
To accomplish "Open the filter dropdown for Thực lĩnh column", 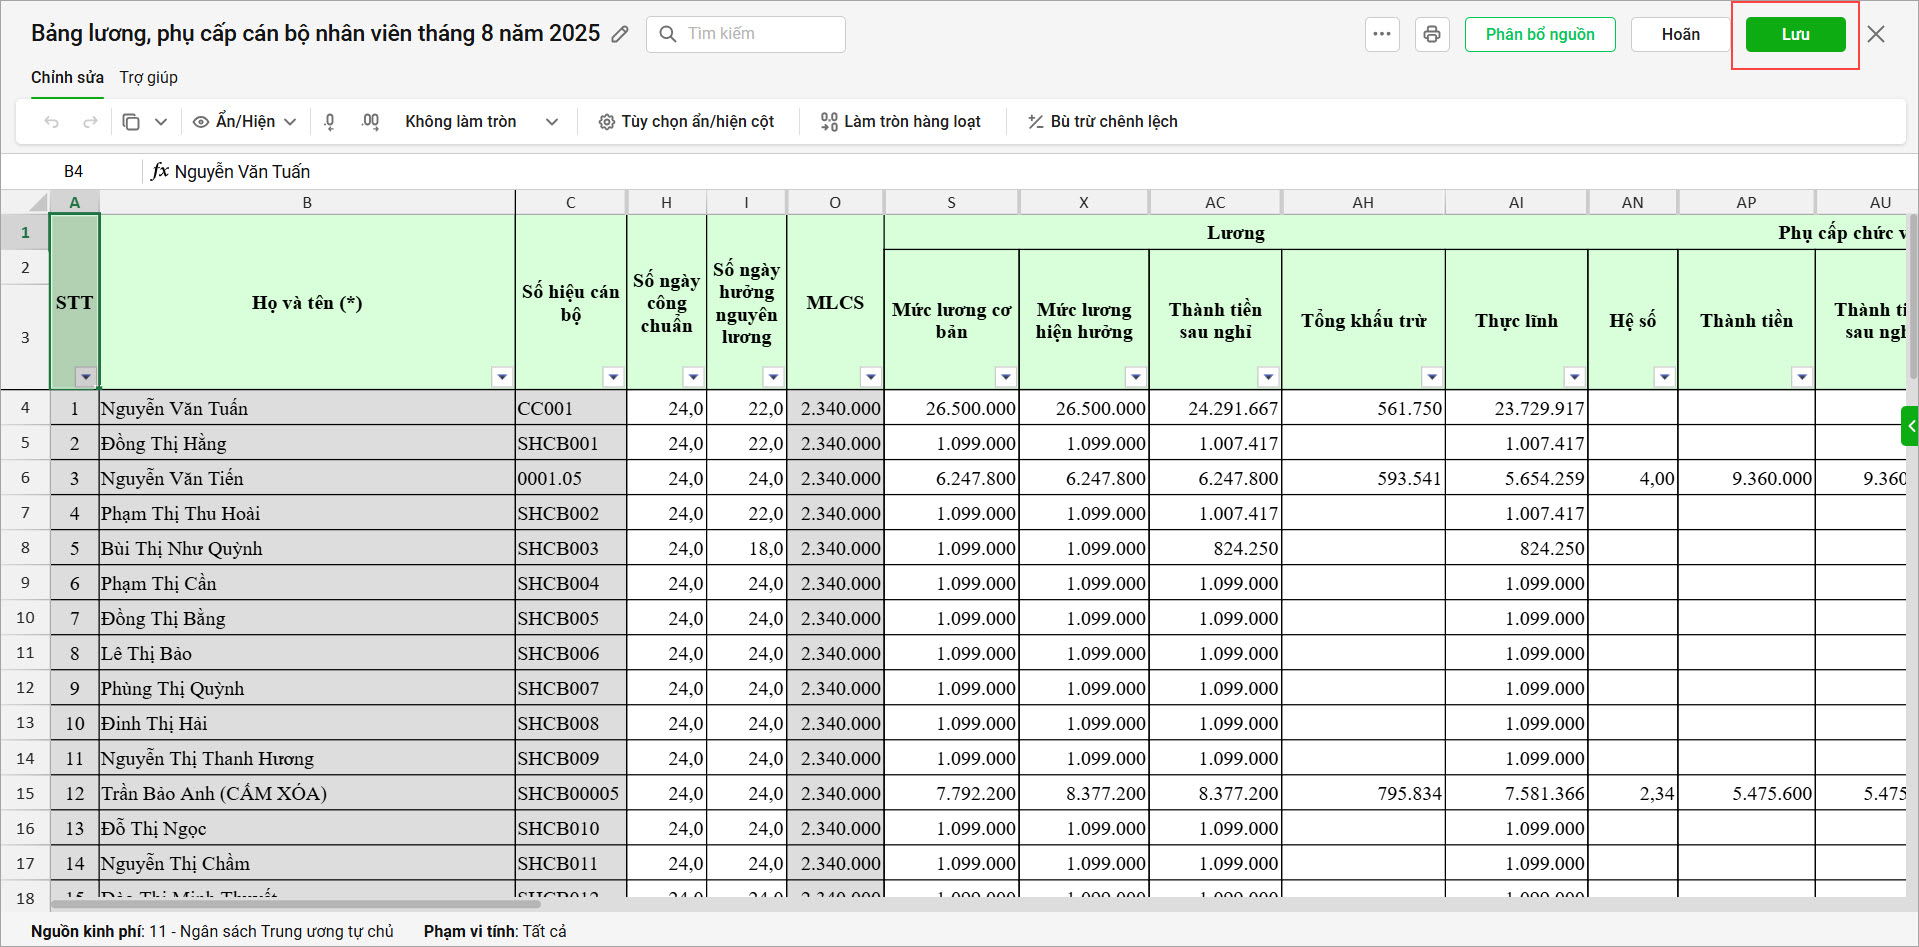I will [1574, 377].
